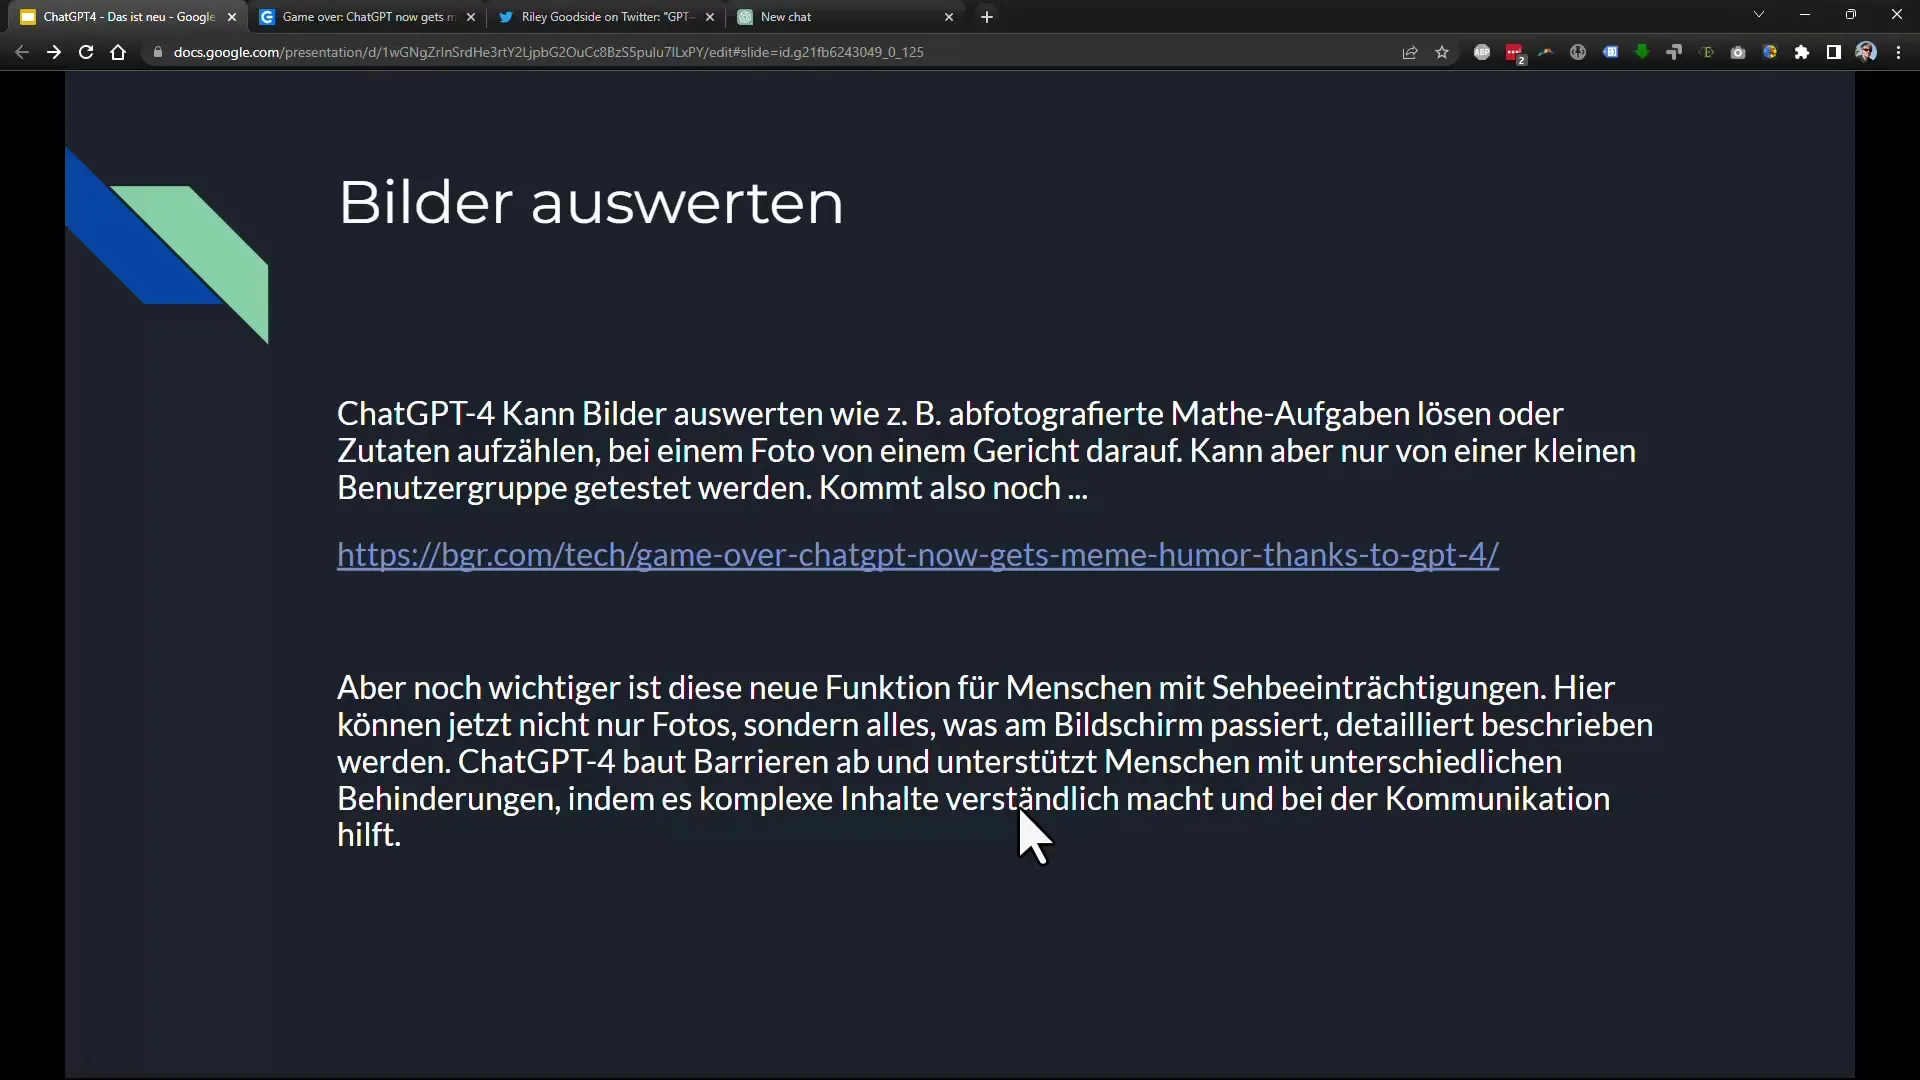Open the green download arrow extension
Image resolution: width=1920 pixels, height=1080 pixels.
[1642, 52]
